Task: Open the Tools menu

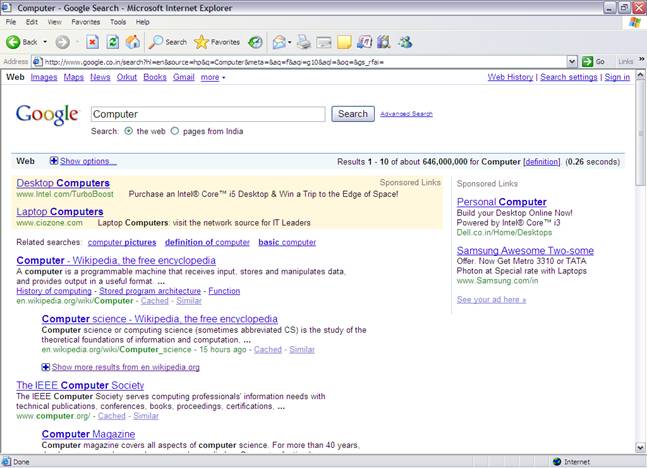Action: 118,22
